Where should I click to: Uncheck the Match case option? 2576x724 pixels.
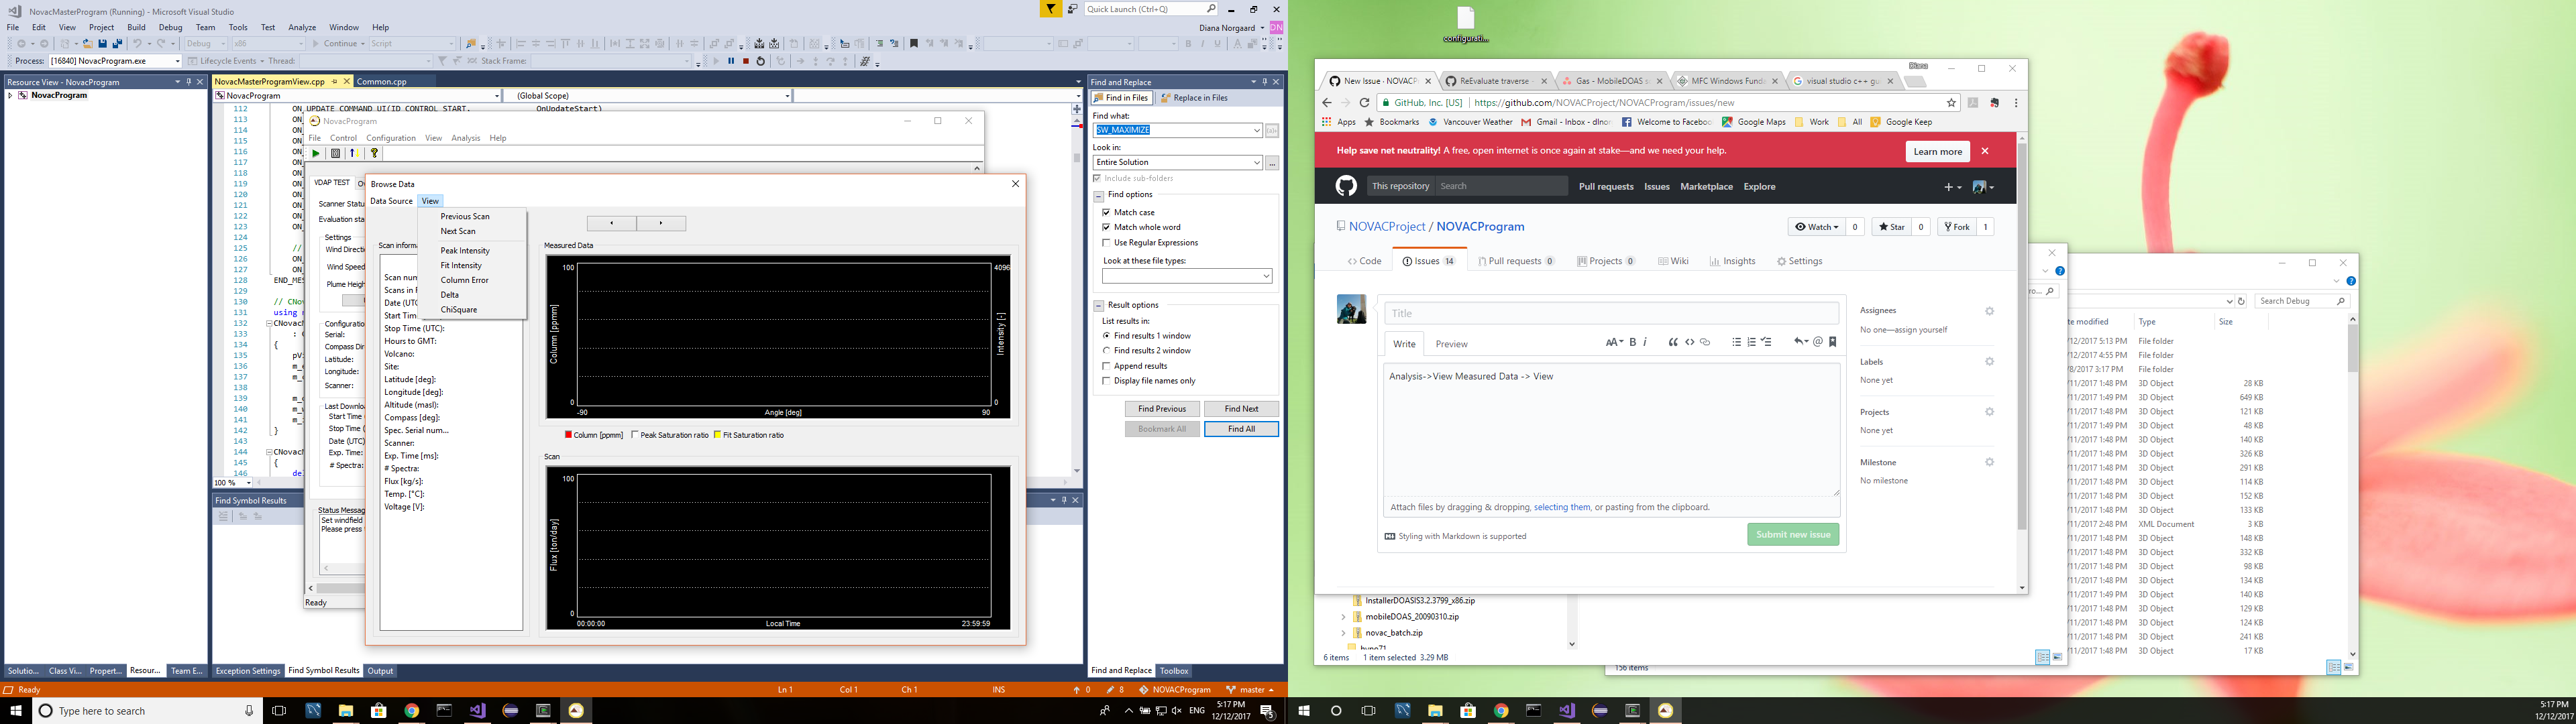point(1106,212)
